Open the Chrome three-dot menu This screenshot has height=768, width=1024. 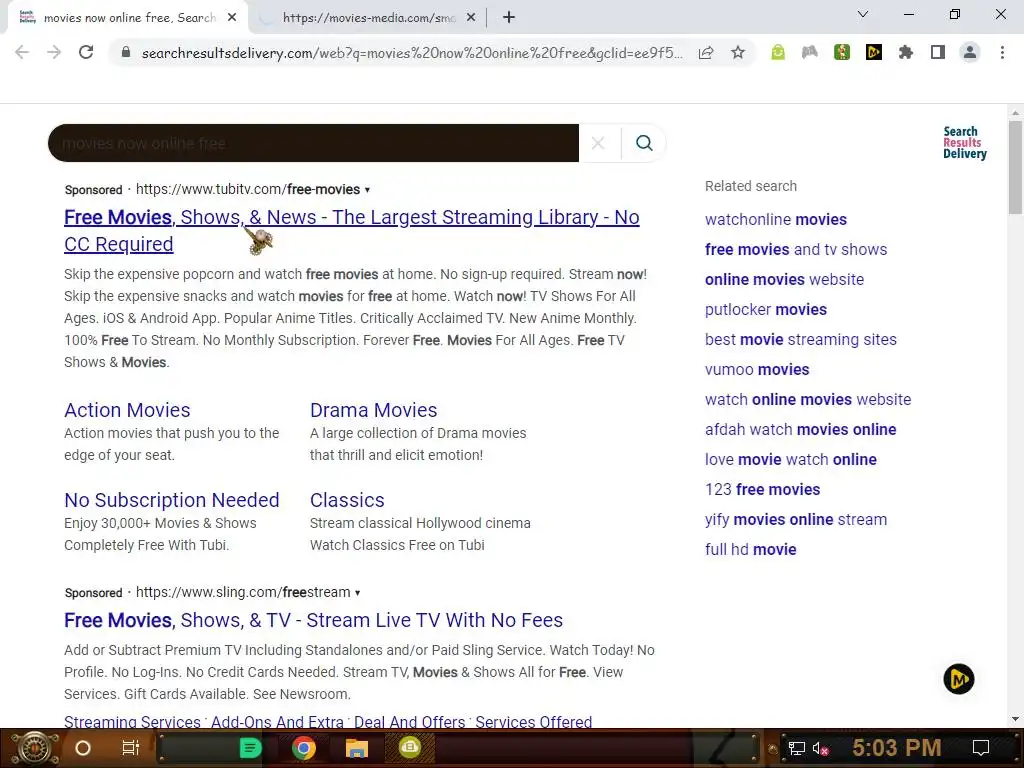click(1002, 52)
